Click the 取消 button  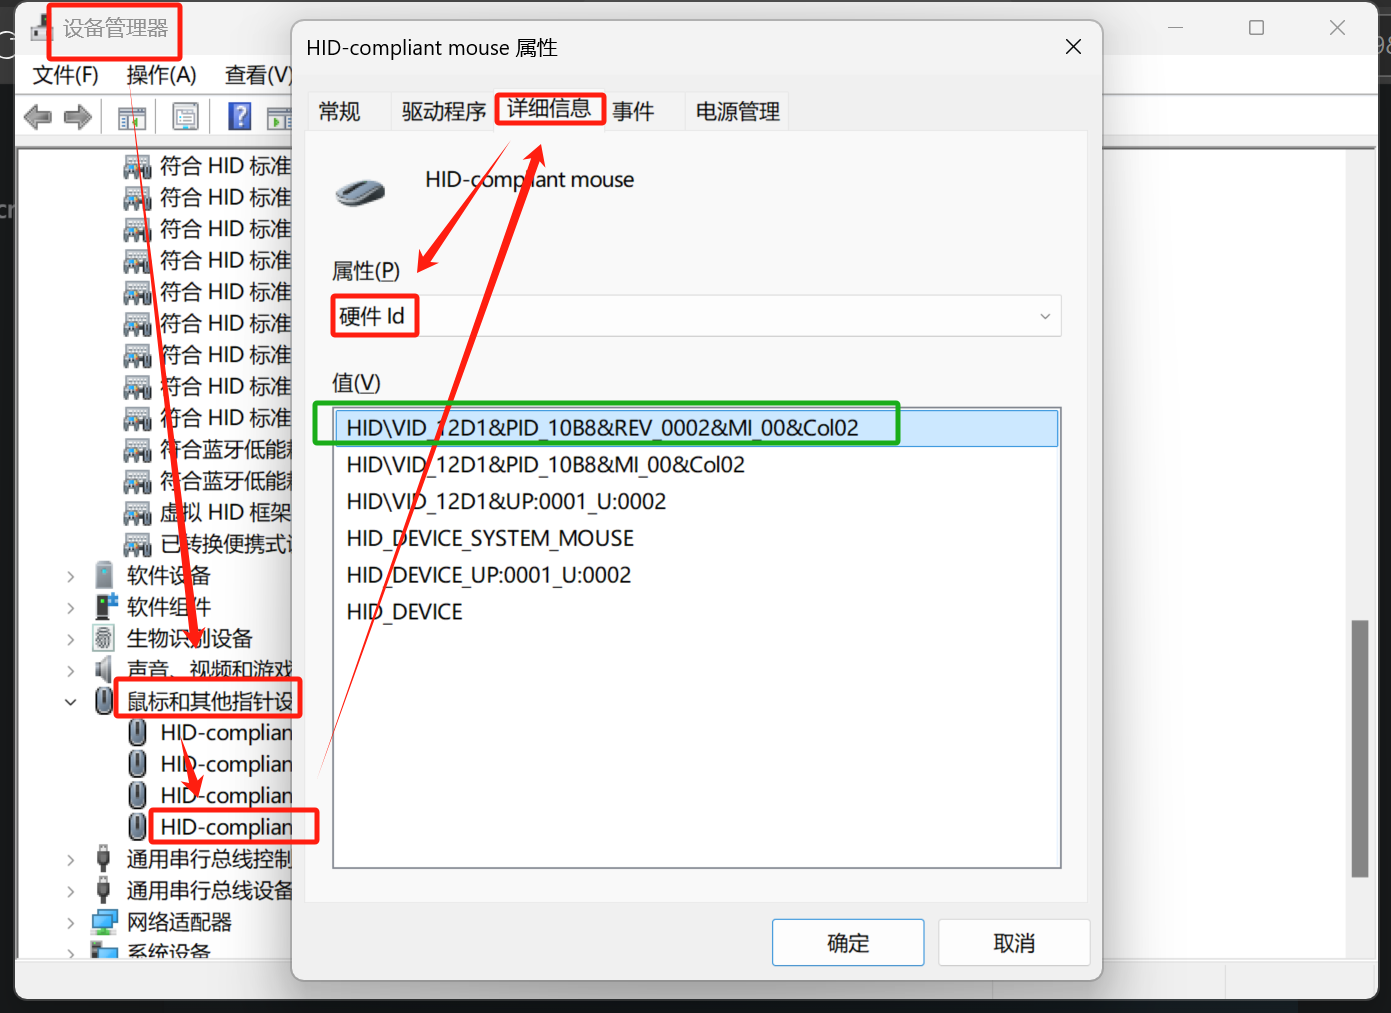point(1013,943)
